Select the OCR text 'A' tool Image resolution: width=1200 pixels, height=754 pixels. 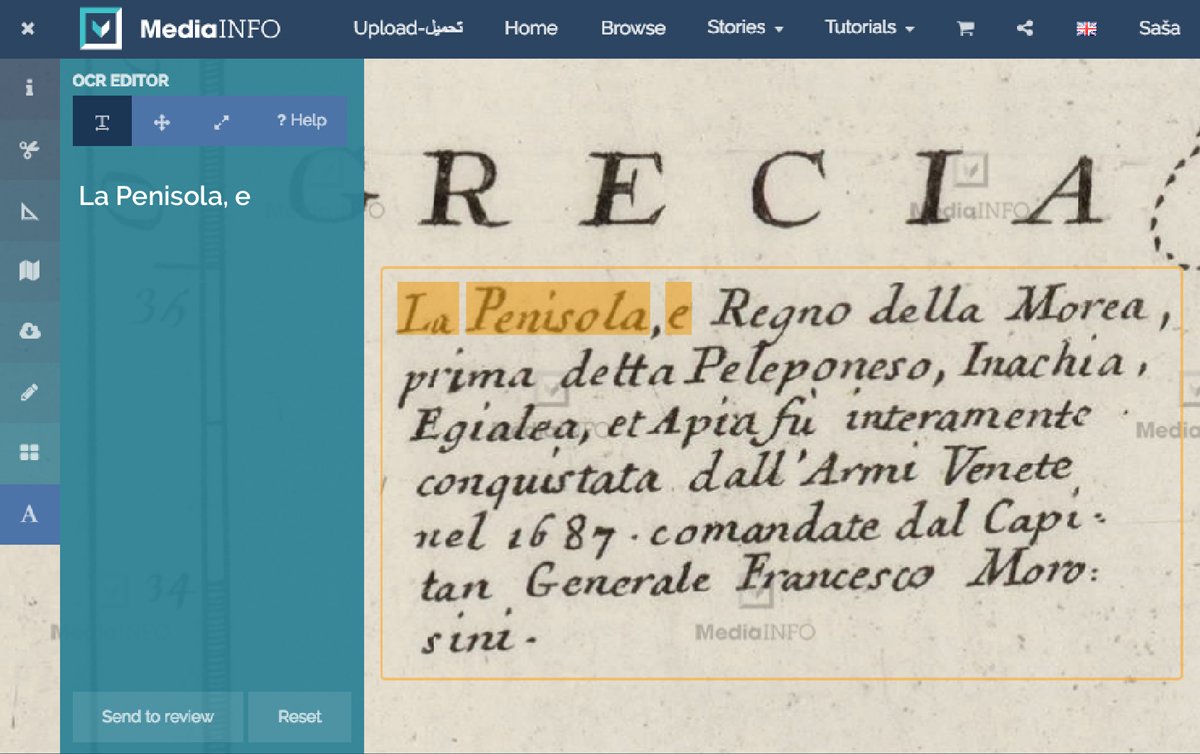click(29, 514)
